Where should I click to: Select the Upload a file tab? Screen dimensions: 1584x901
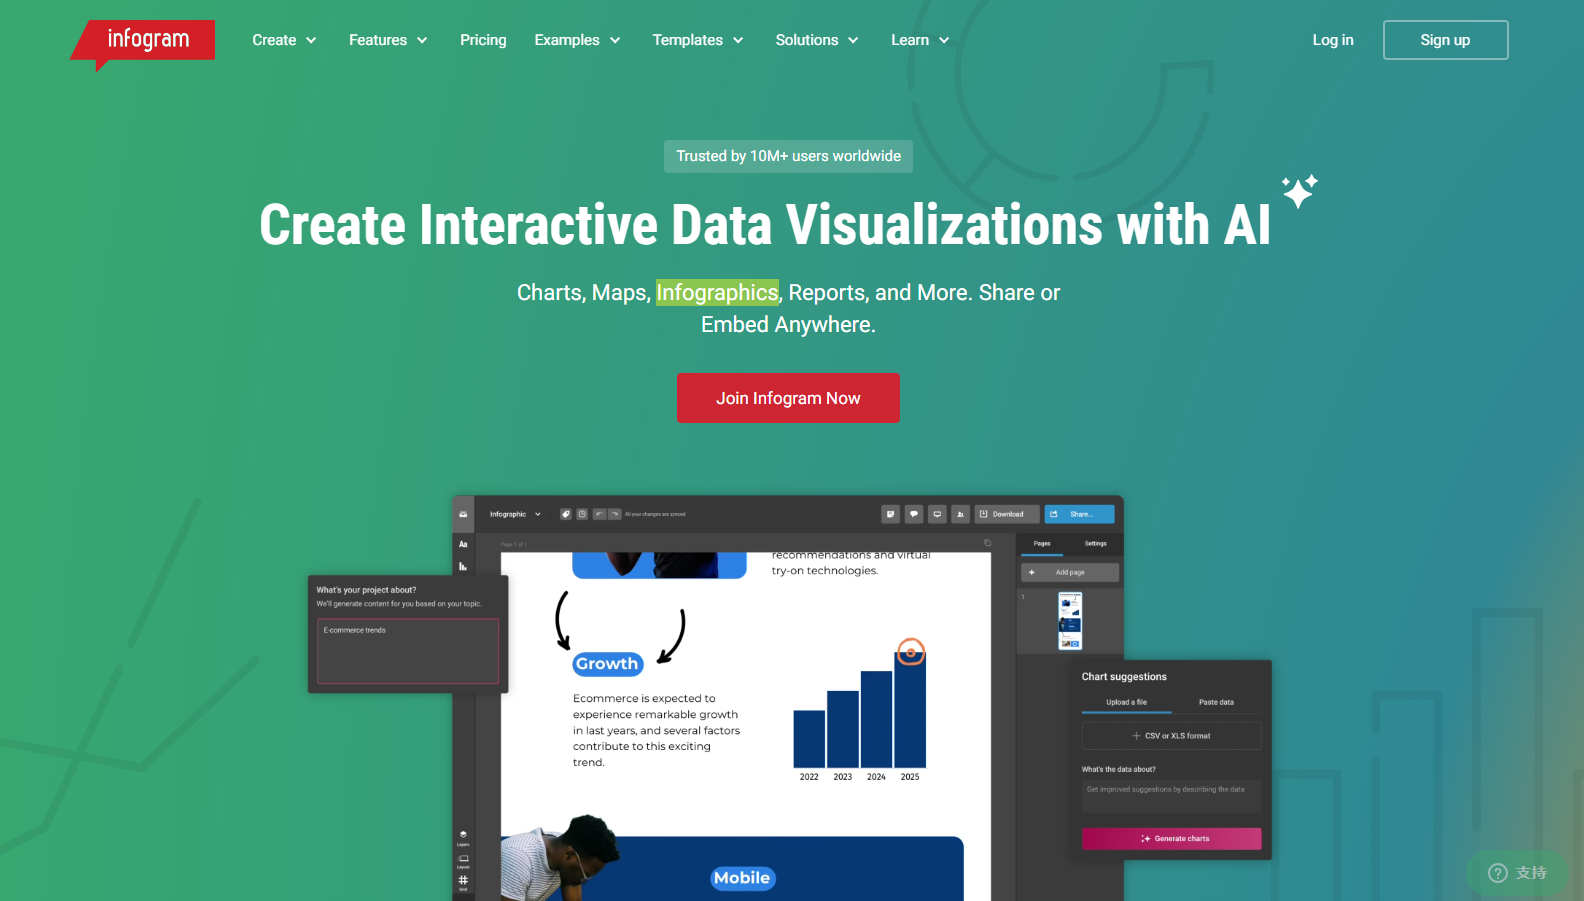tap(1126, 702)
